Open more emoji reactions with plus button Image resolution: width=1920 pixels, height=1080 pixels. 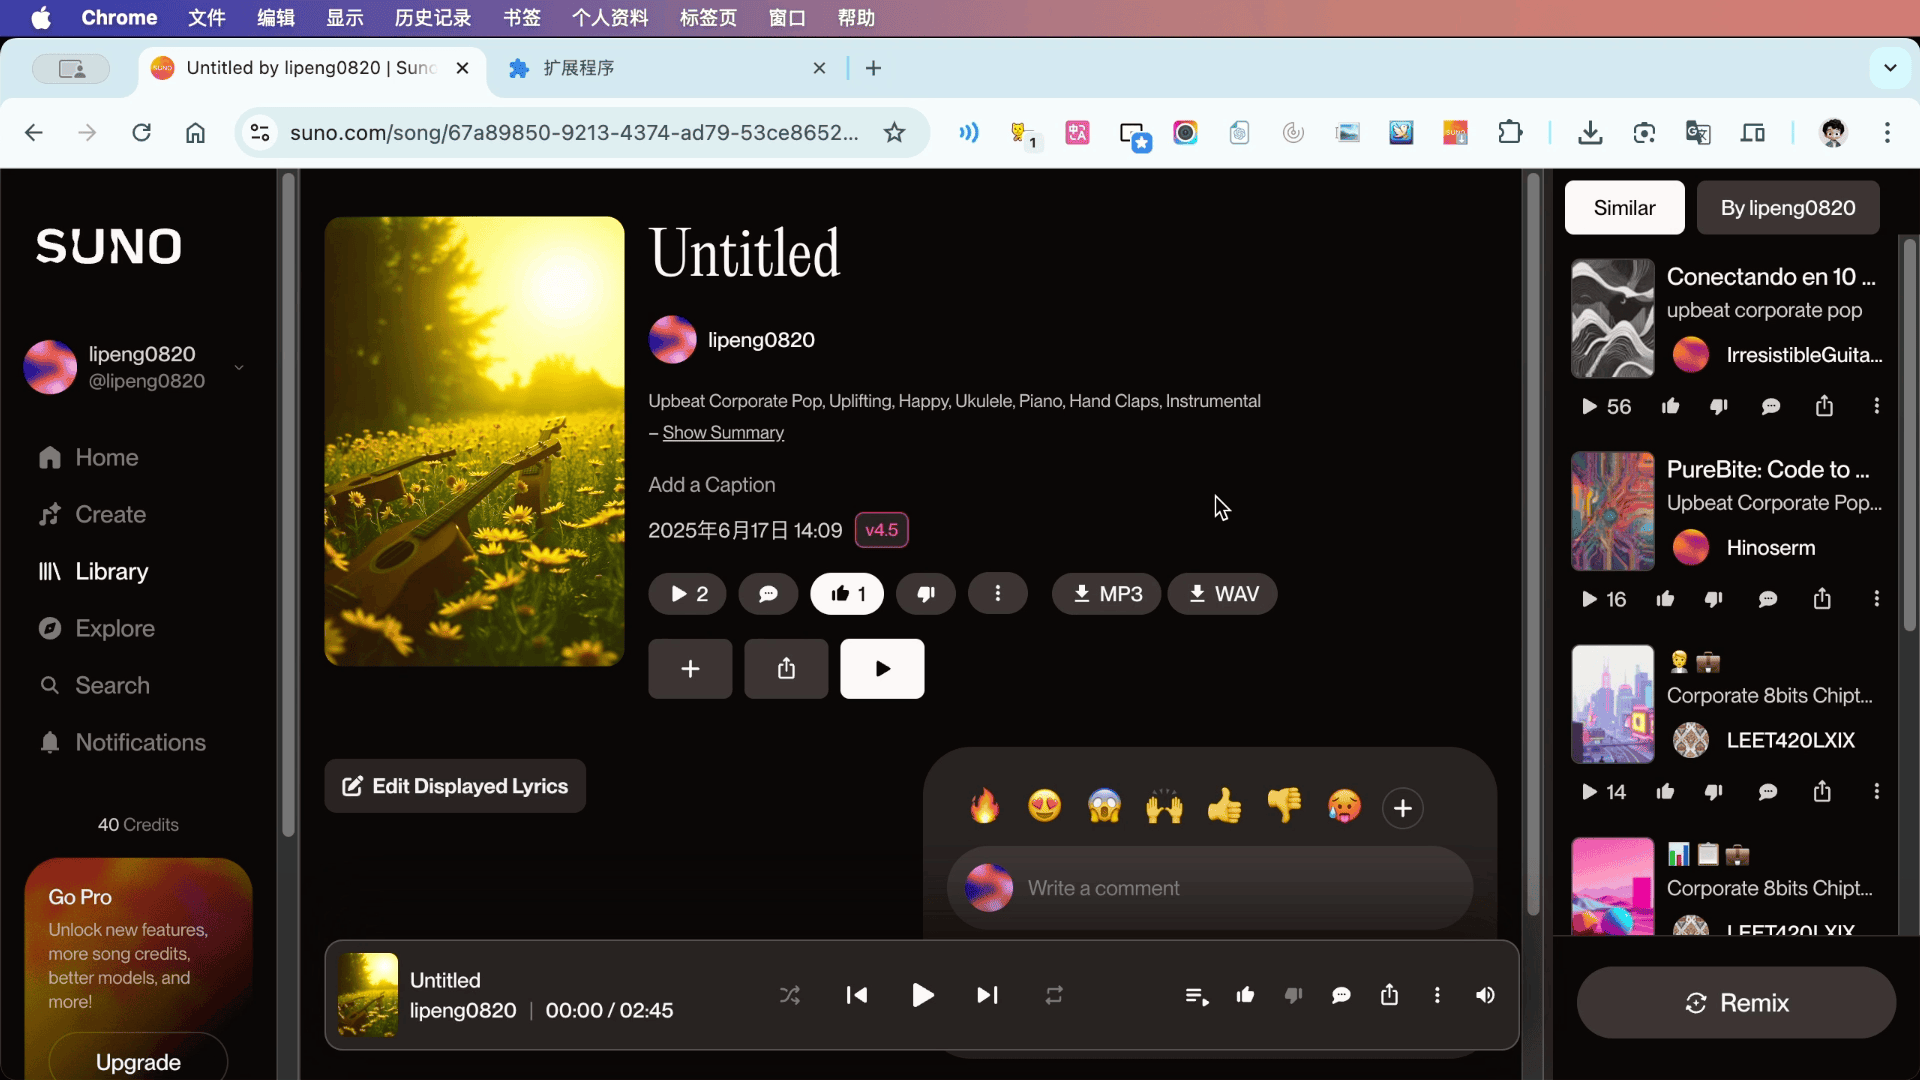(1403, 808)
